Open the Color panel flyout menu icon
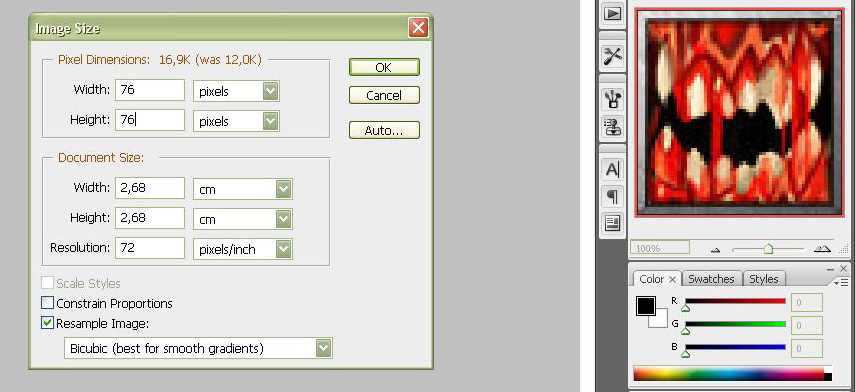Screen dimensions: 855x392 [x=841, y=282]
